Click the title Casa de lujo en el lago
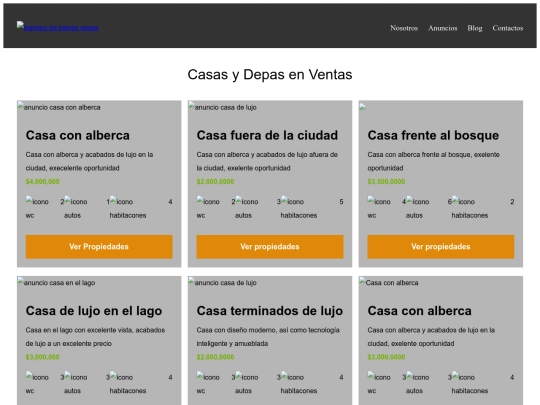 point(94,311)
